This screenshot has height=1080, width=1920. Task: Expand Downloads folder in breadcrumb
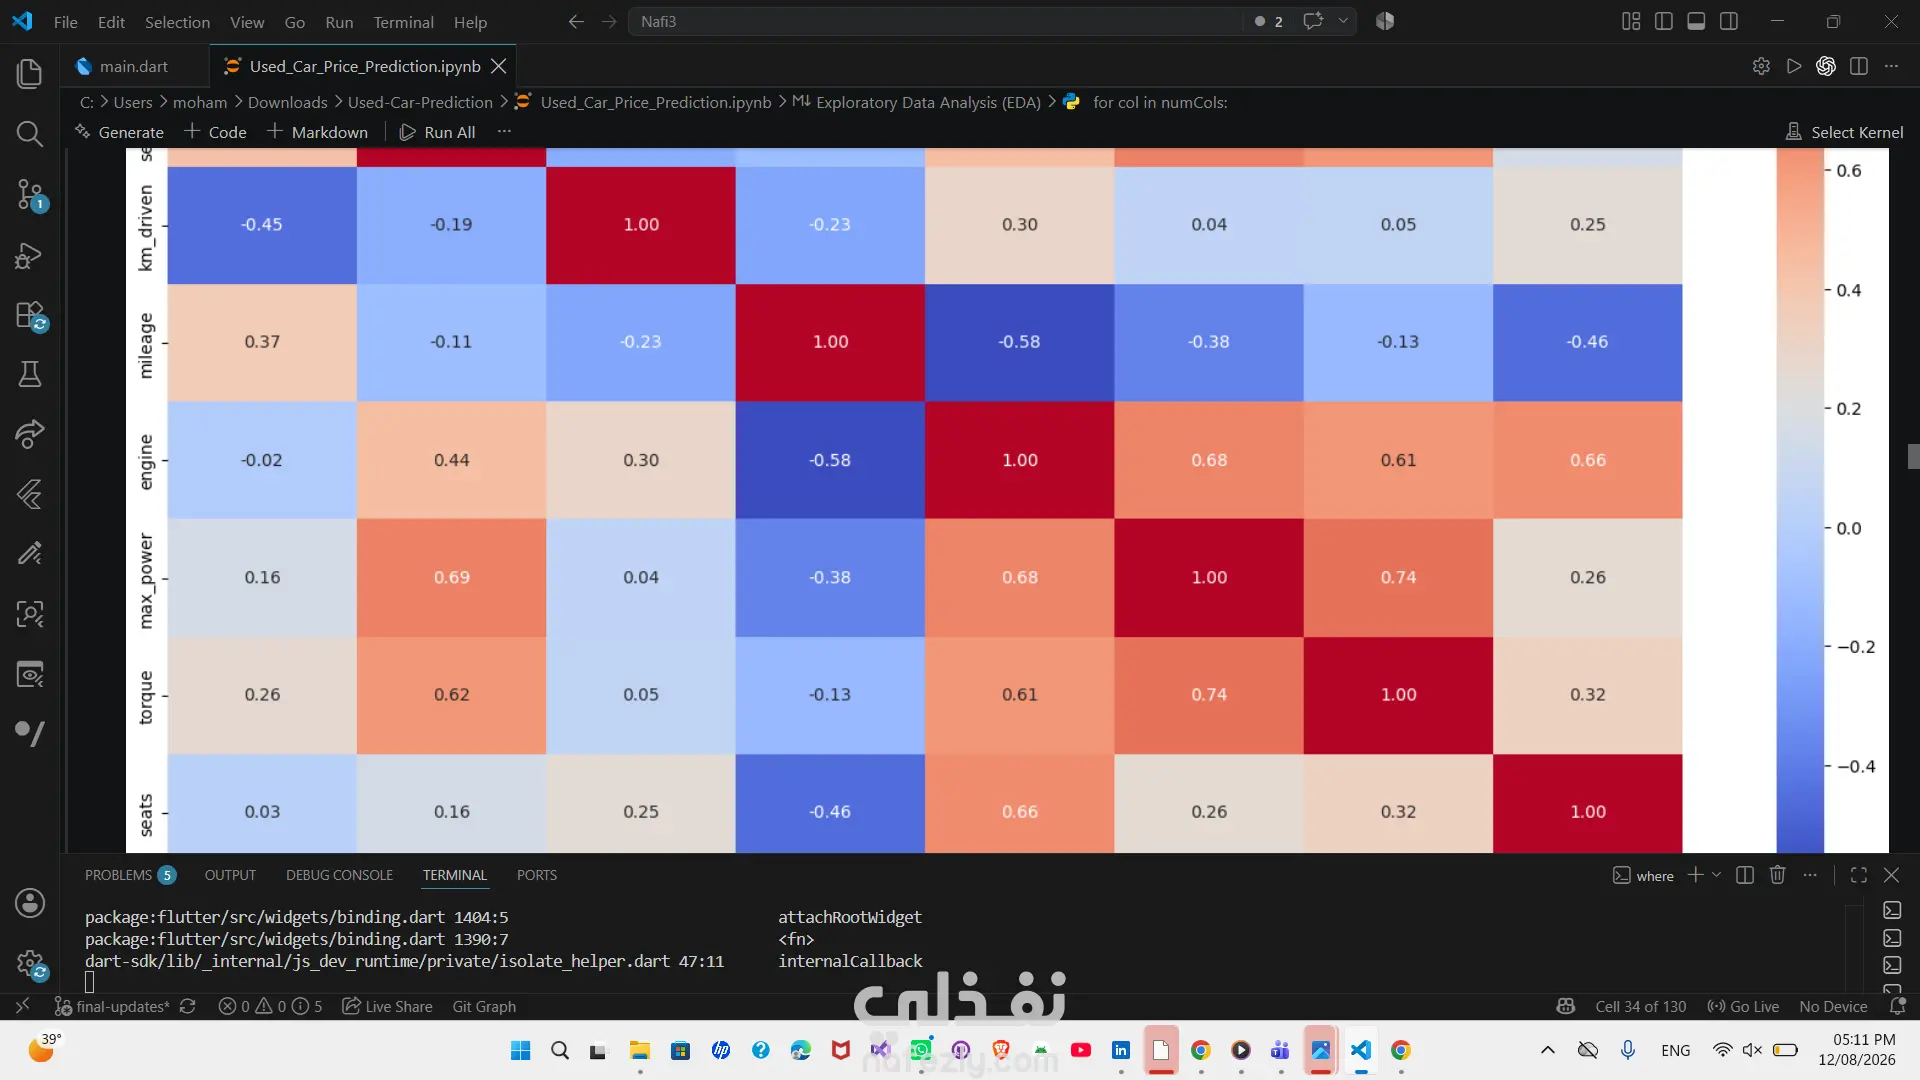coord(287,102)
